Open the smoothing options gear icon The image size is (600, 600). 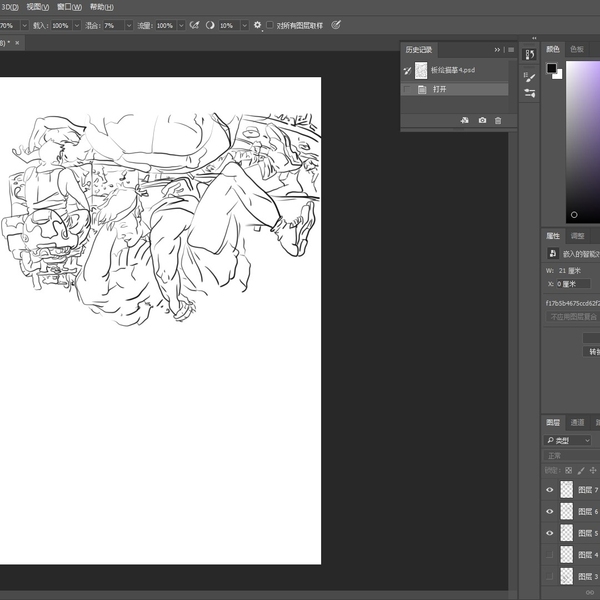click(x=258, y=25)
